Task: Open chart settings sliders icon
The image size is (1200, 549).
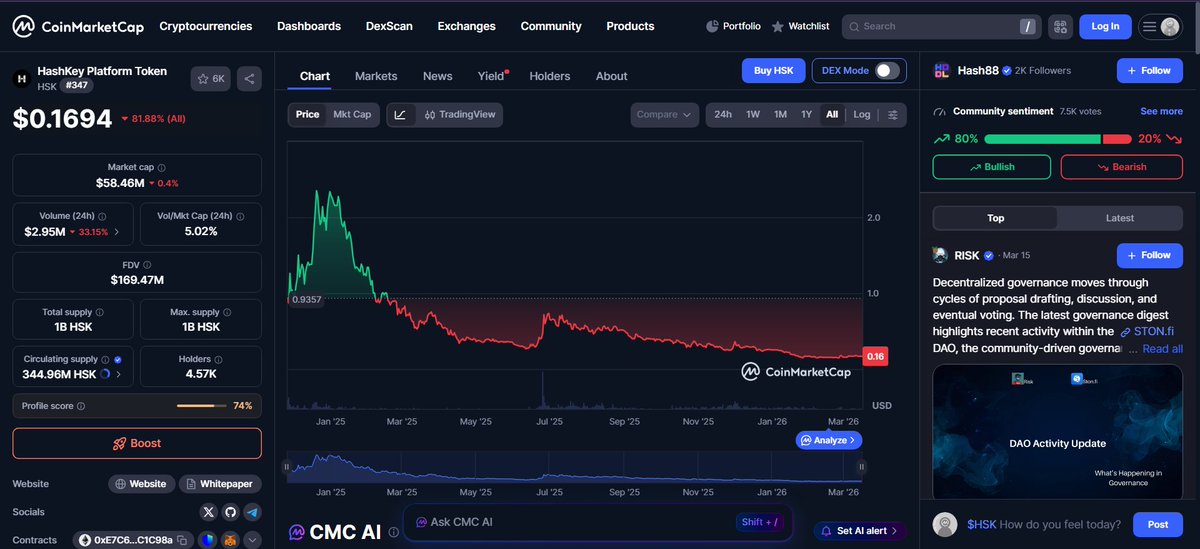Action: (x=893, y=114)
